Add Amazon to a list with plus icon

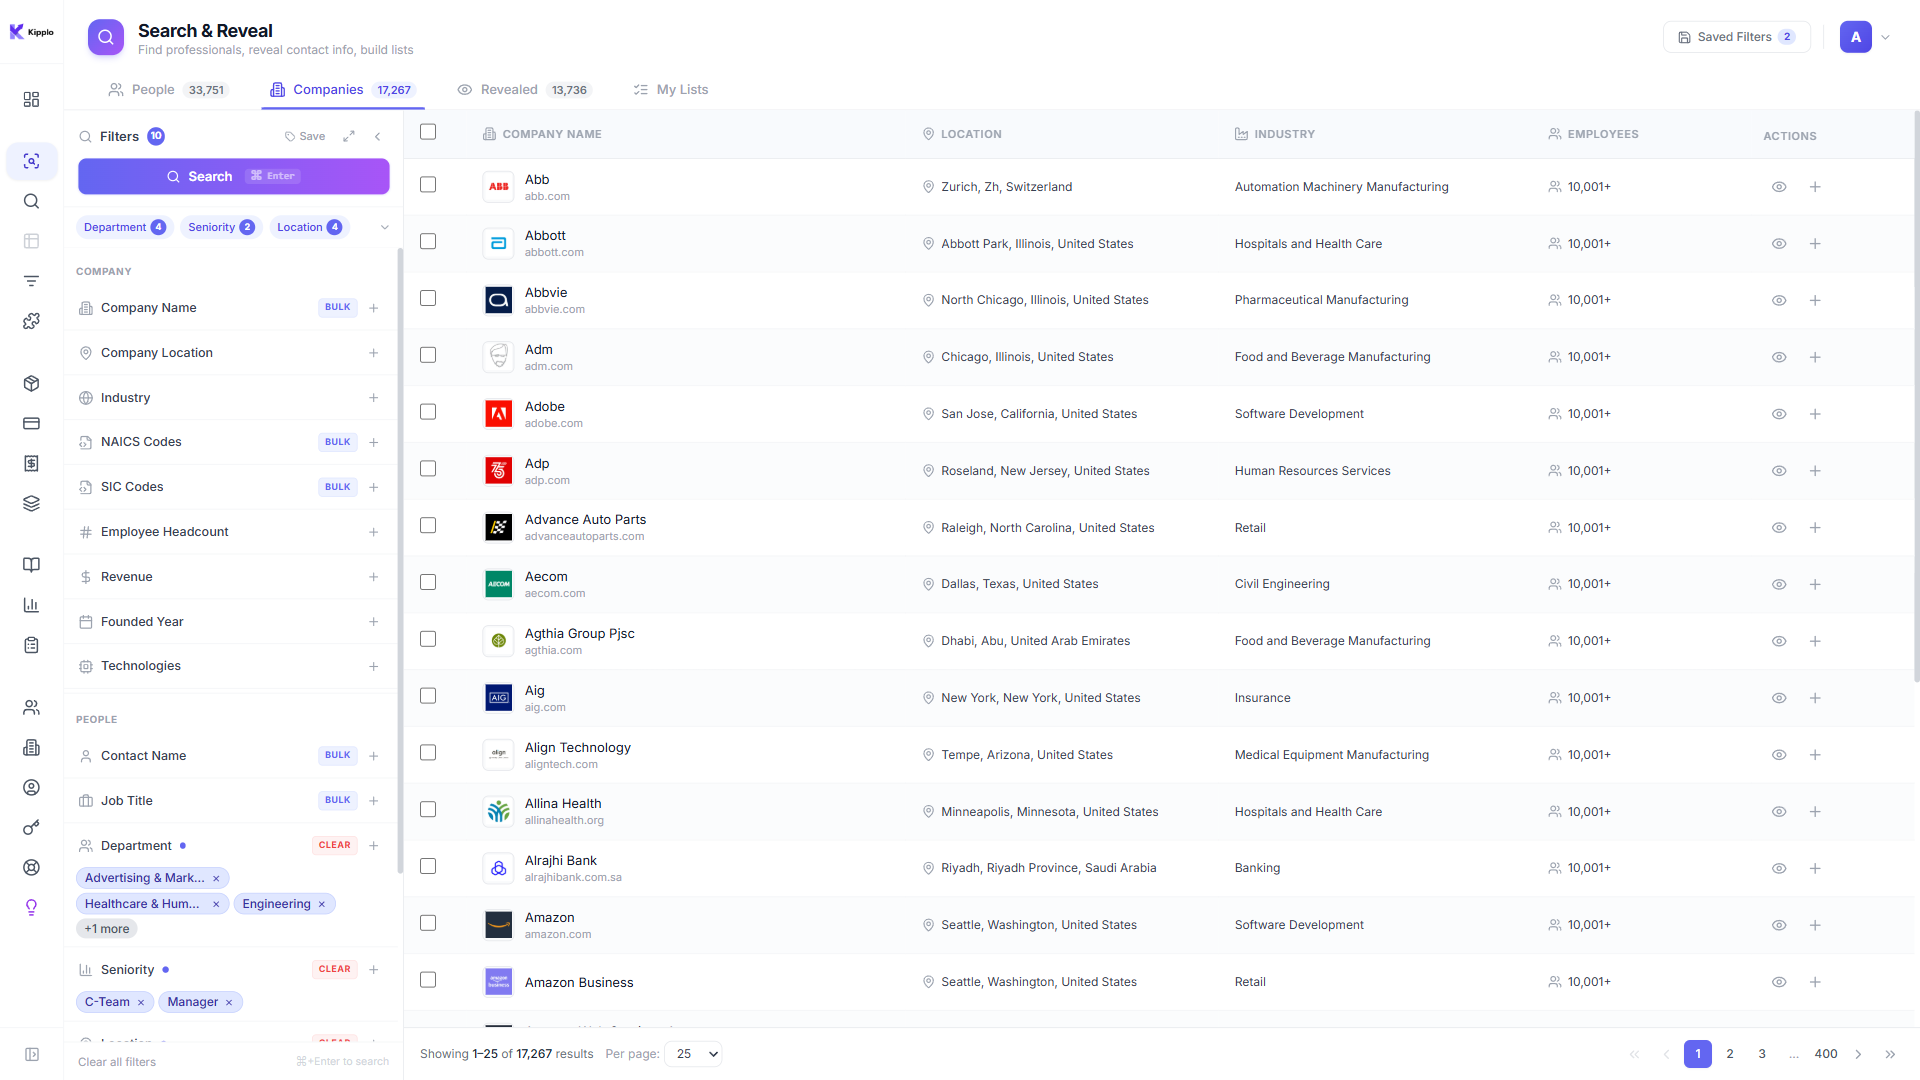point(1815,925)
